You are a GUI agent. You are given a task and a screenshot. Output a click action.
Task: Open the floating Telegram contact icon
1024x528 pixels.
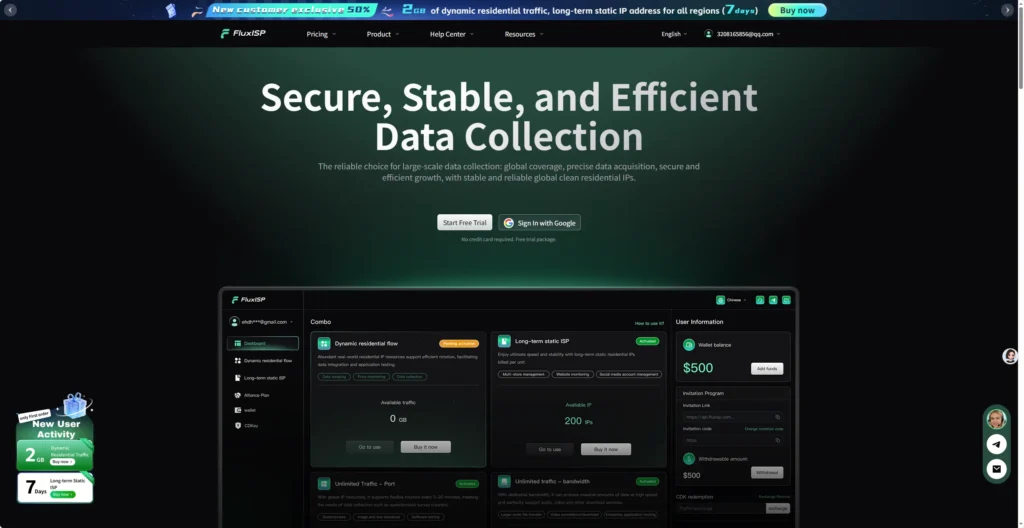tap(996, 444)
